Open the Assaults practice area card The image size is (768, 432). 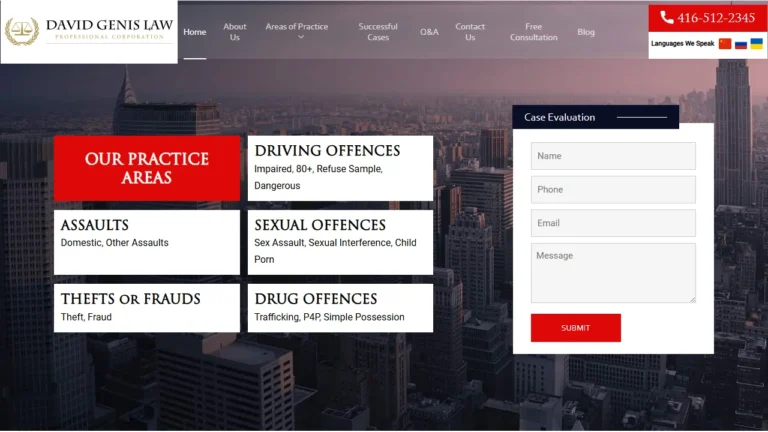[147, 242]
